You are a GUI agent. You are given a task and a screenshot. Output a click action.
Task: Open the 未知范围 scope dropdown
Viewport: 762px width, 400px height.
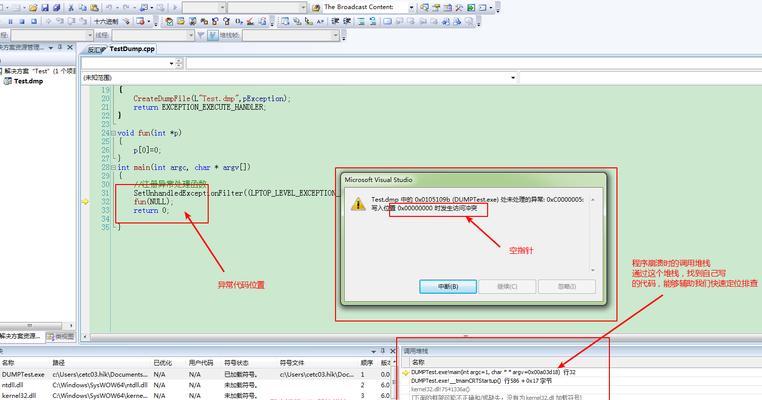(513, 78)
